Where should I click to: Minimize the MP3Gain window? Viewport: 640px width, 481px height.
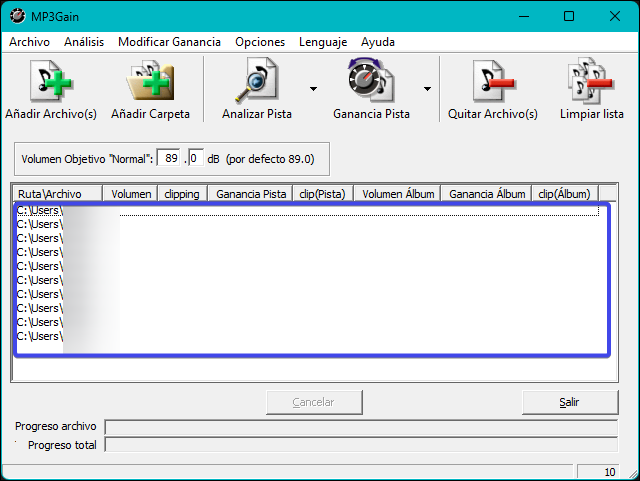point(524,16)
